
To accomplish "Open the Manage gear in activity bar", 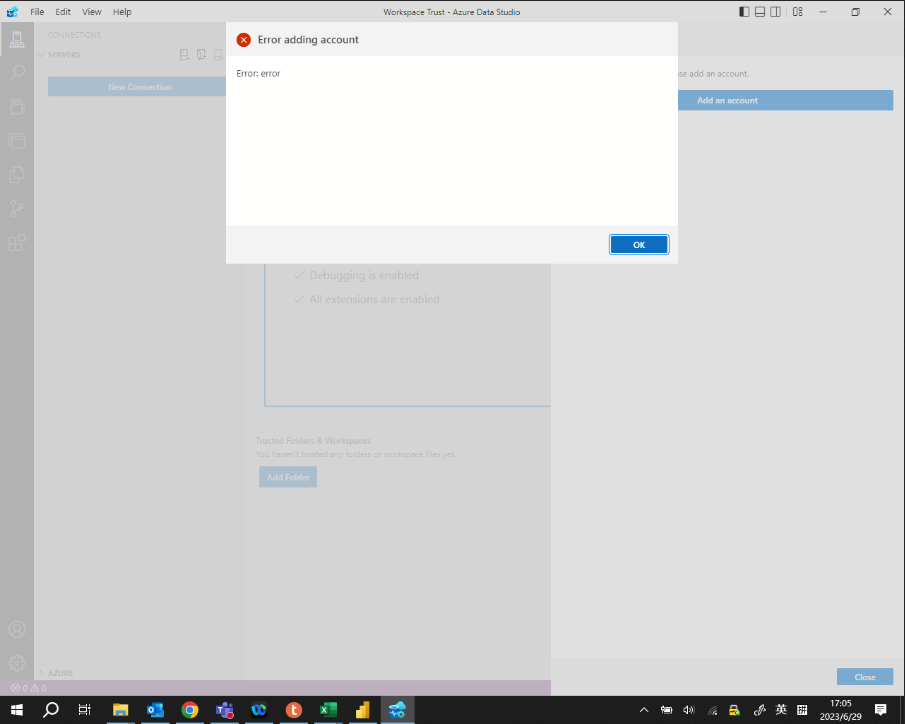I will [17, 663].
